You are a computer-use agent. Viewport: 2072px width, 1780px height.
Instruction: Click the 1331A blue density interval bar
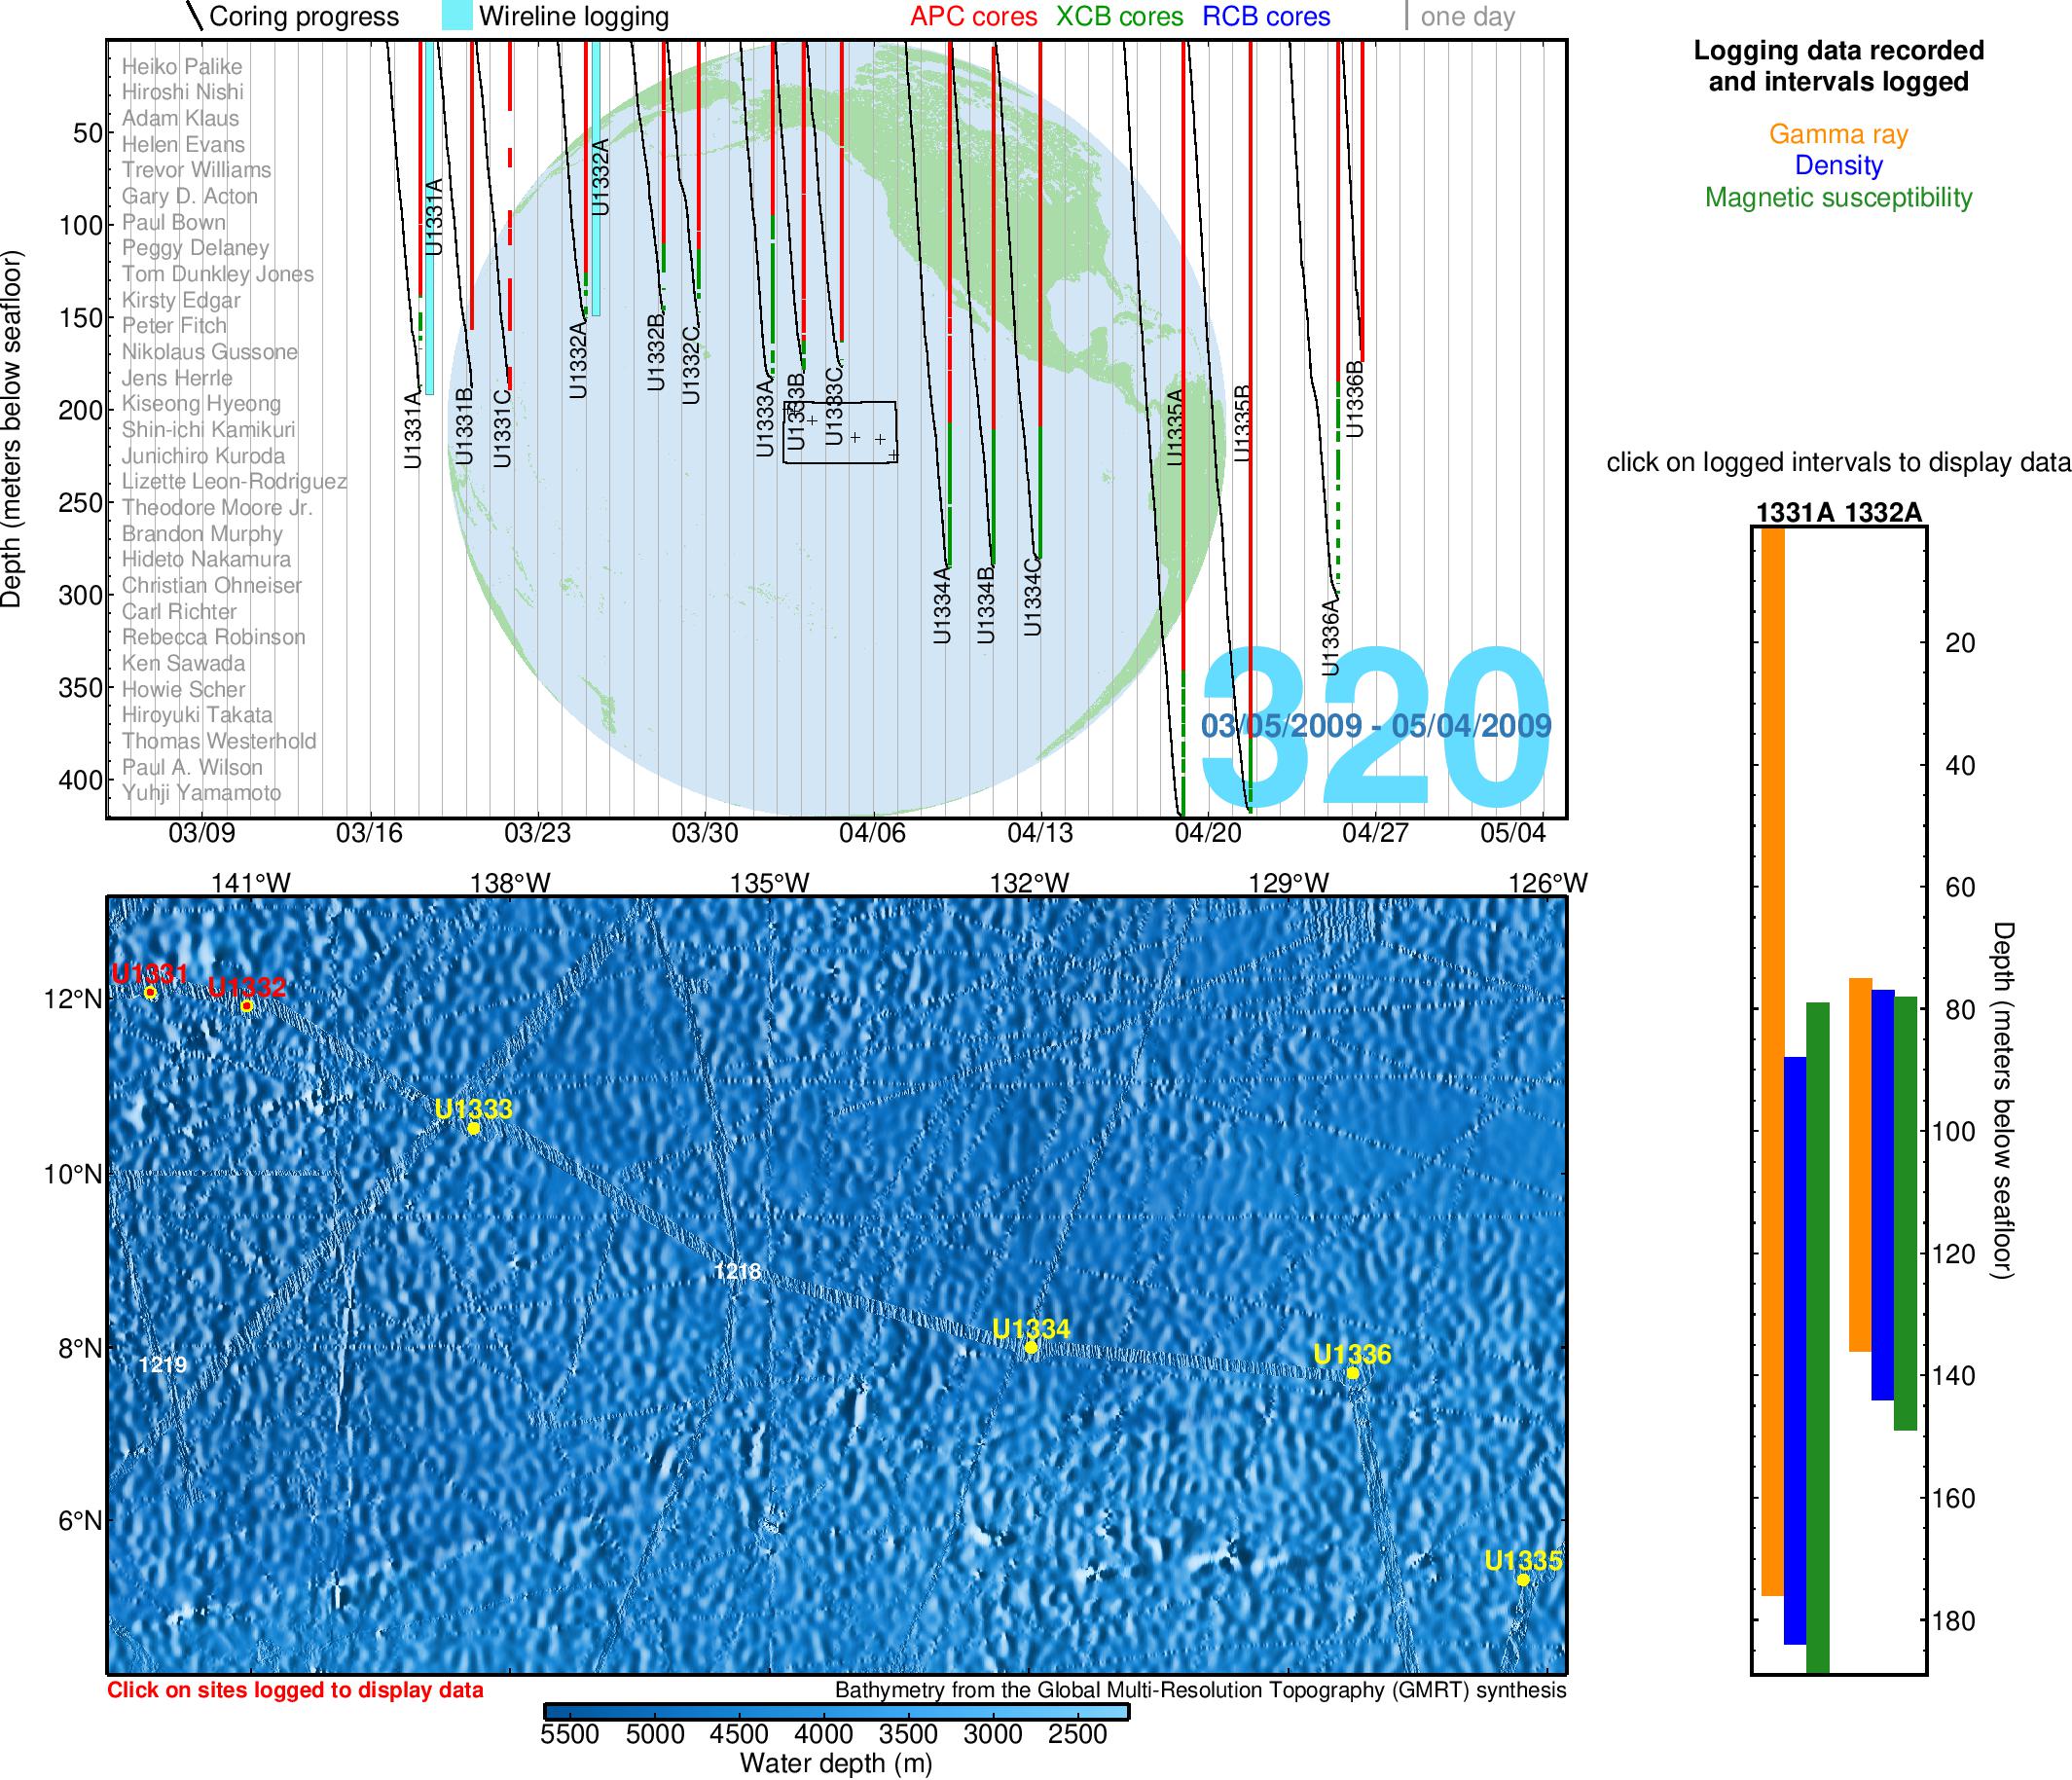(1795, 1350)
